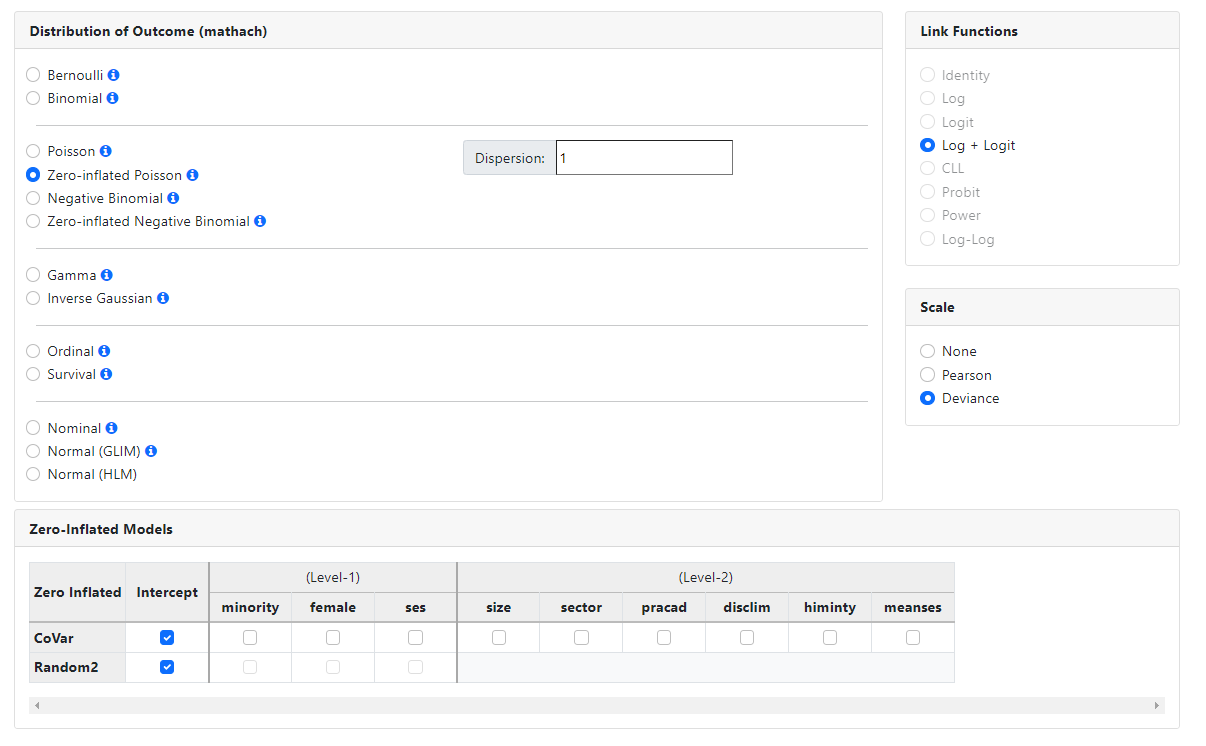Click the info icon next to Survival
The image size is (1206, 746).
click(107, 374)
